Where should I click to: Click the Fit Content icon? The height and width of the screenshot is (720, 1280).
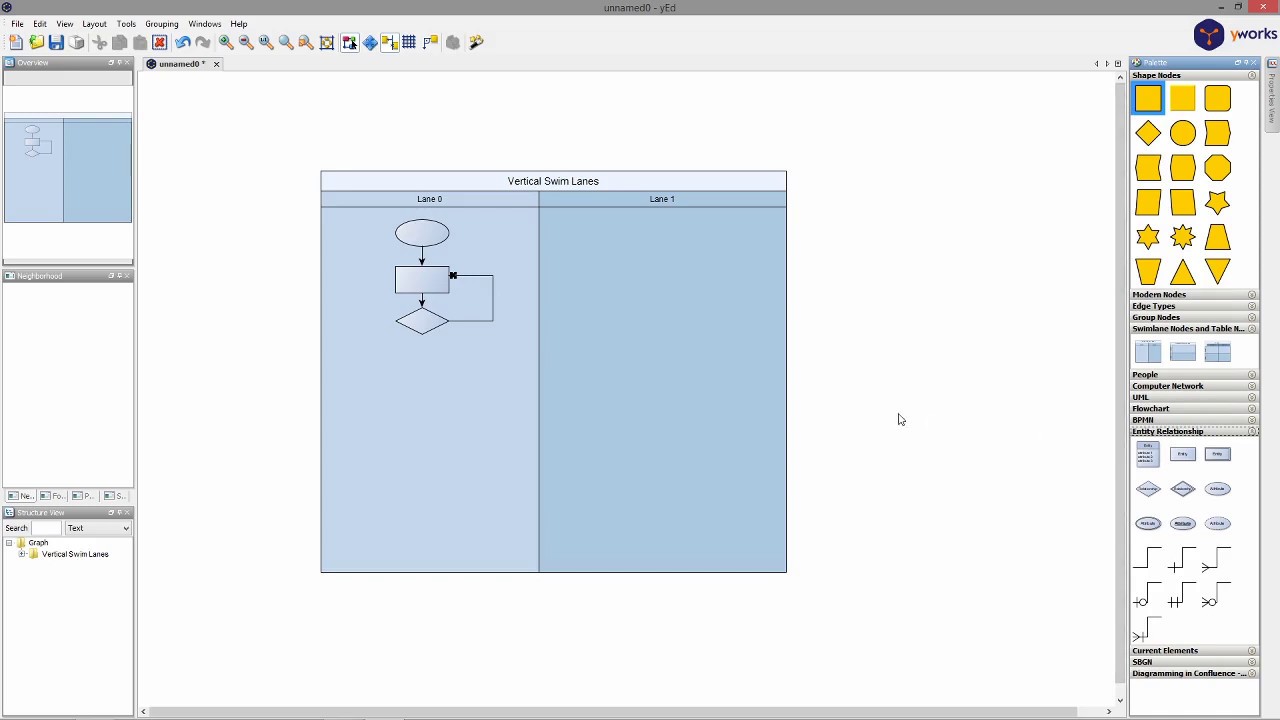327,42
